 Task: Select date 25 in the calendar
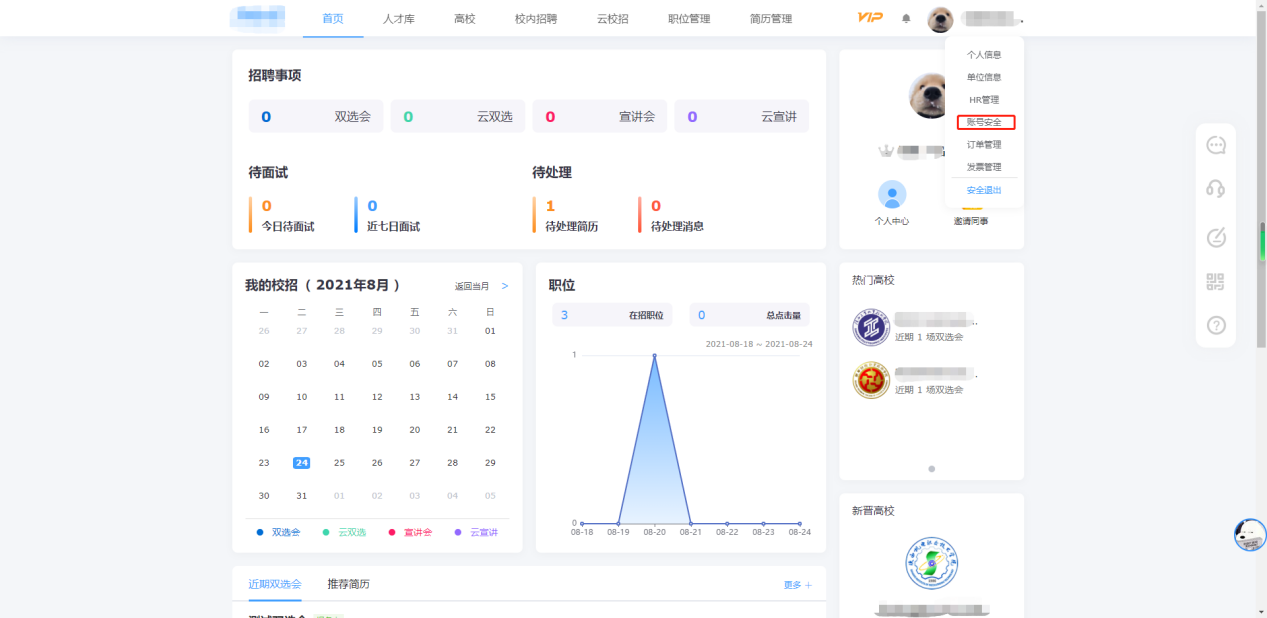[339, 463]
